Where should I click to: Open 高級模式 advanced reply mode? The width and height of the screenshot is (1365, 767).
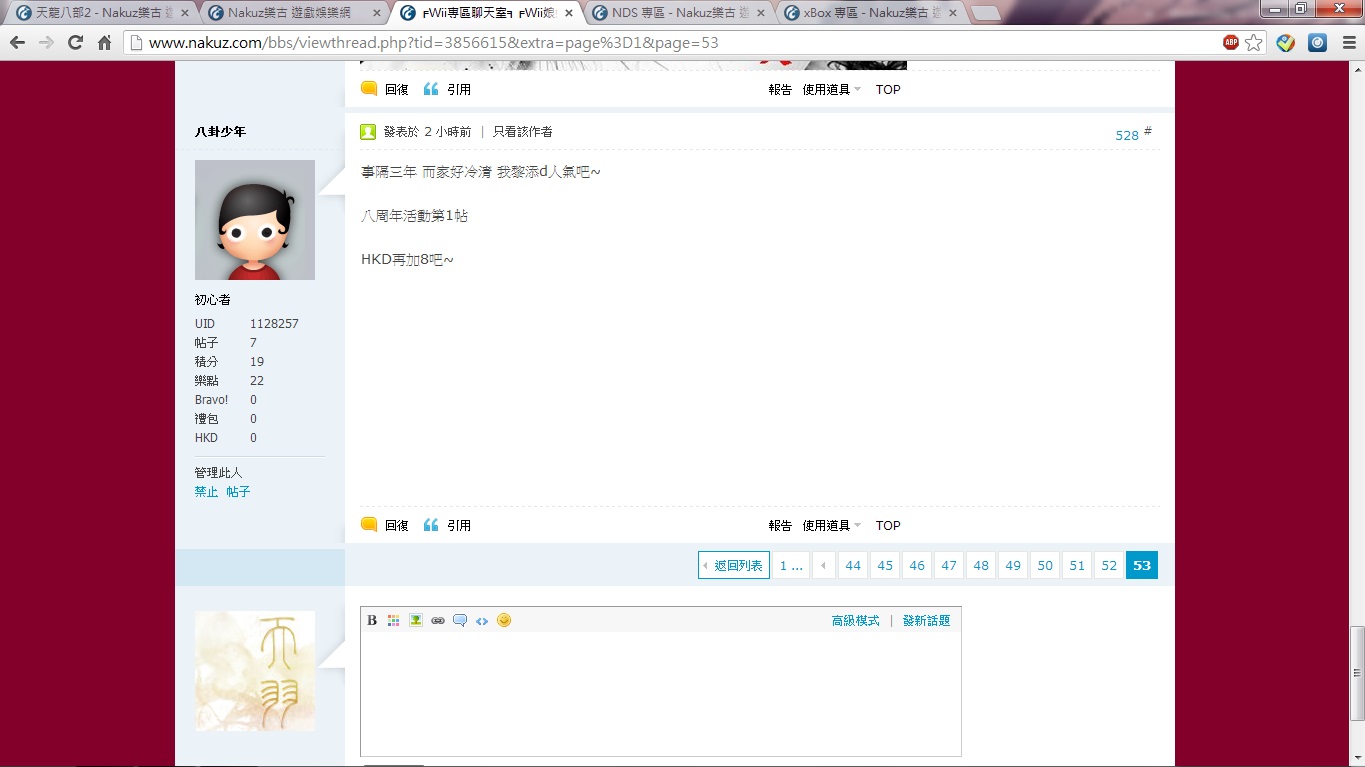pos(856,621)
